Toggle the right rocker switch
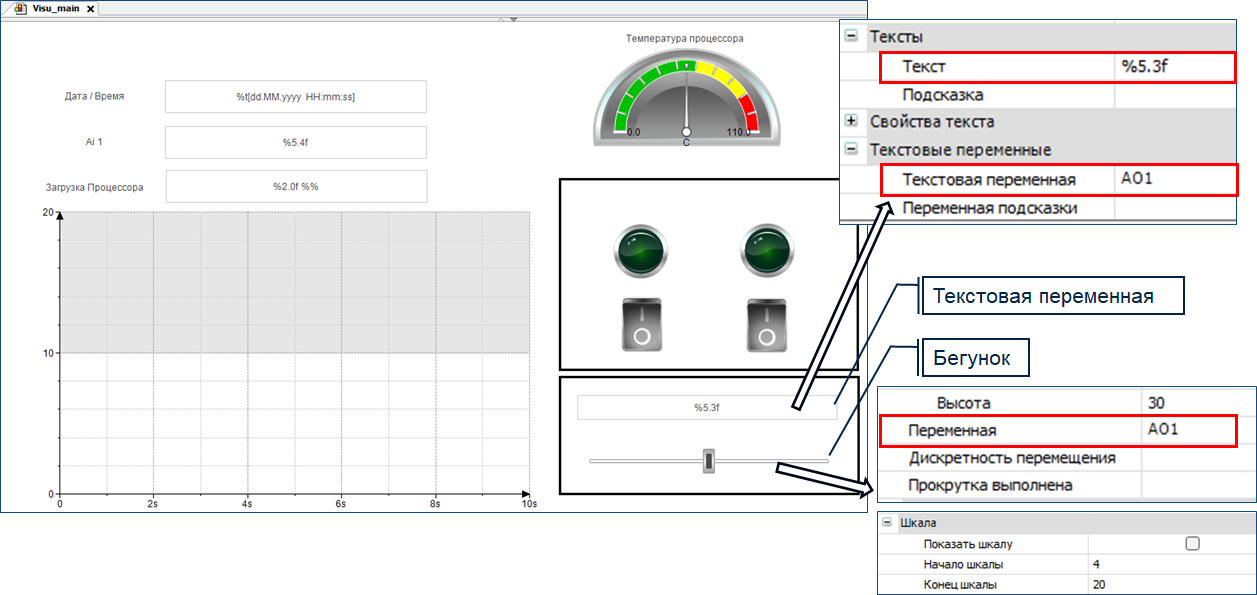The image size is (1257, 595). [766, 324]
